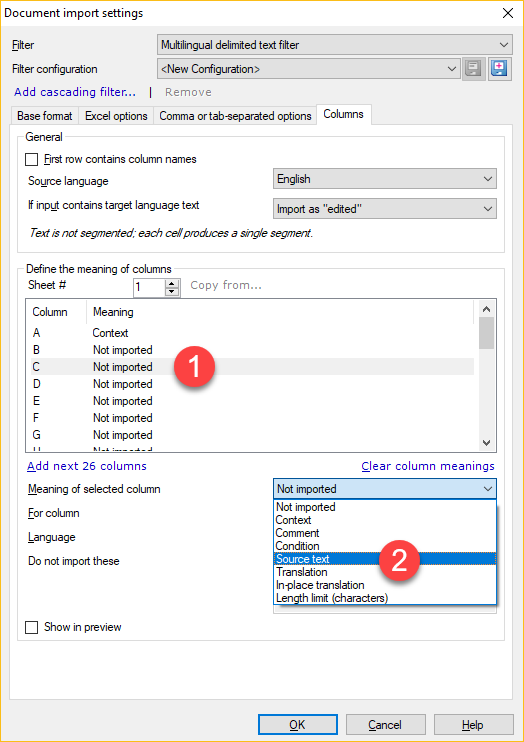The height and width of the screenshot is (742, 524).
Task: Click Add next 26 columns link
Action: pos(87,466)
